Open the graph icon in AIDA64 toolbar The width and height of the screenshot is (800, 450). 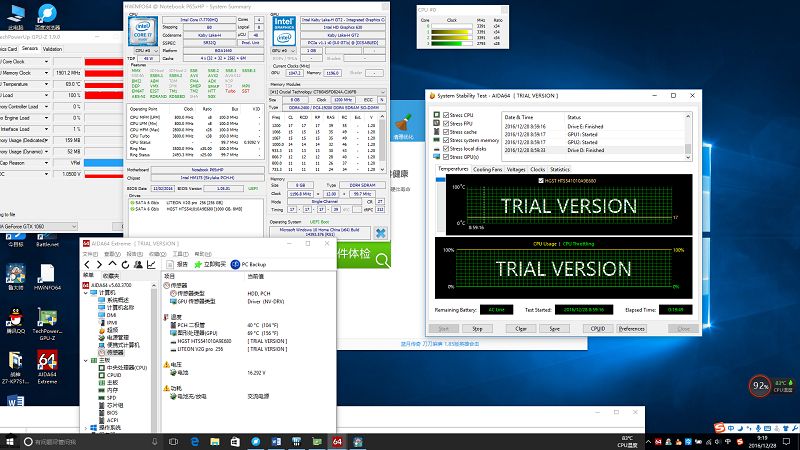click(x=151, y=264)
